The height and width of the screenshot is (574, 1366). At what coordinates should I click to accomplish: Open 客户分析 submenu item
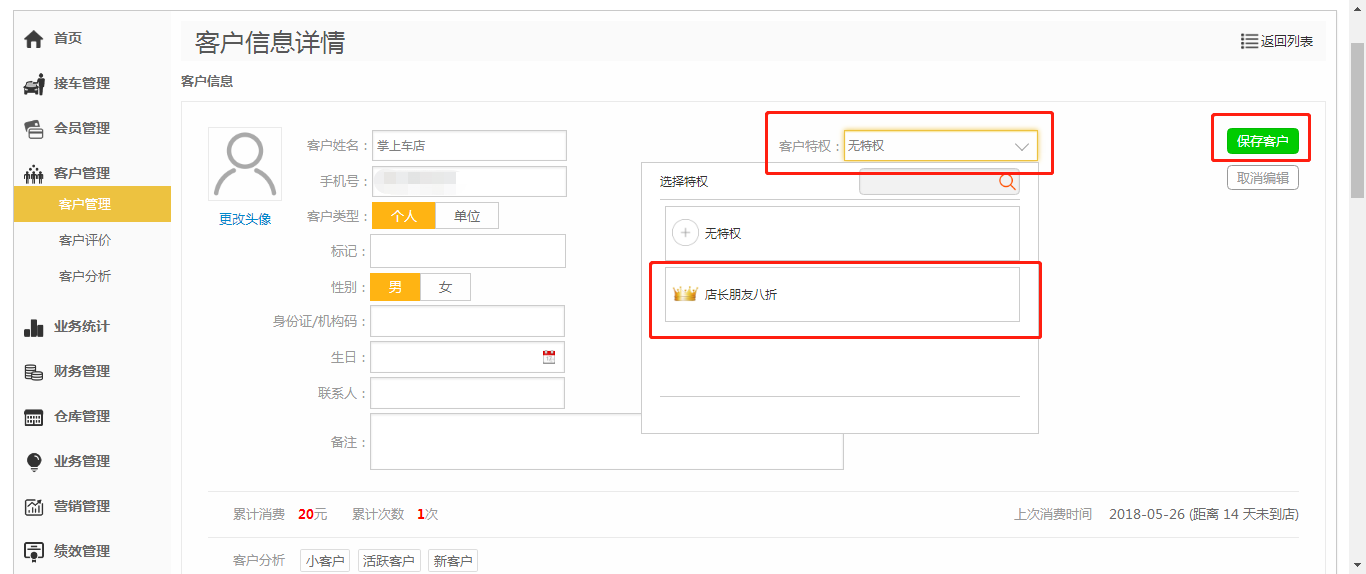[85, 276]
